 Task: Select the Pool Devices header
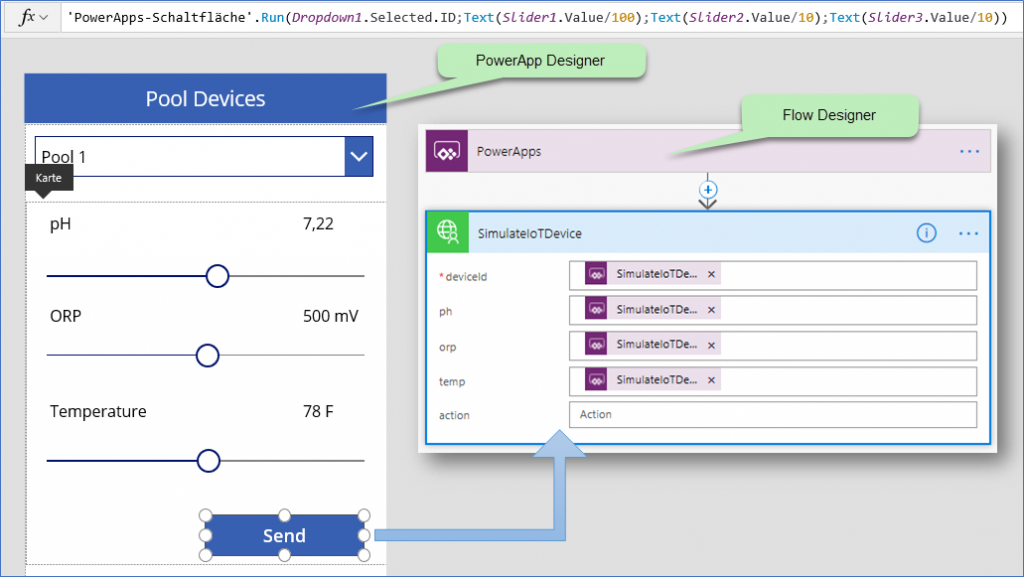(206, 99)
